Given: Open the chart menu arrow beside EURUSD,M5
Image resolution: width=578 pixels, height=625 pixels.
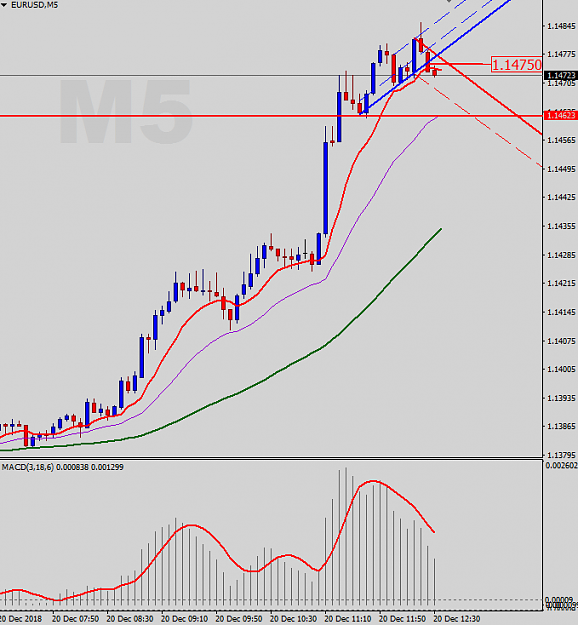Looking at the screenshot, I should [4, 5].
